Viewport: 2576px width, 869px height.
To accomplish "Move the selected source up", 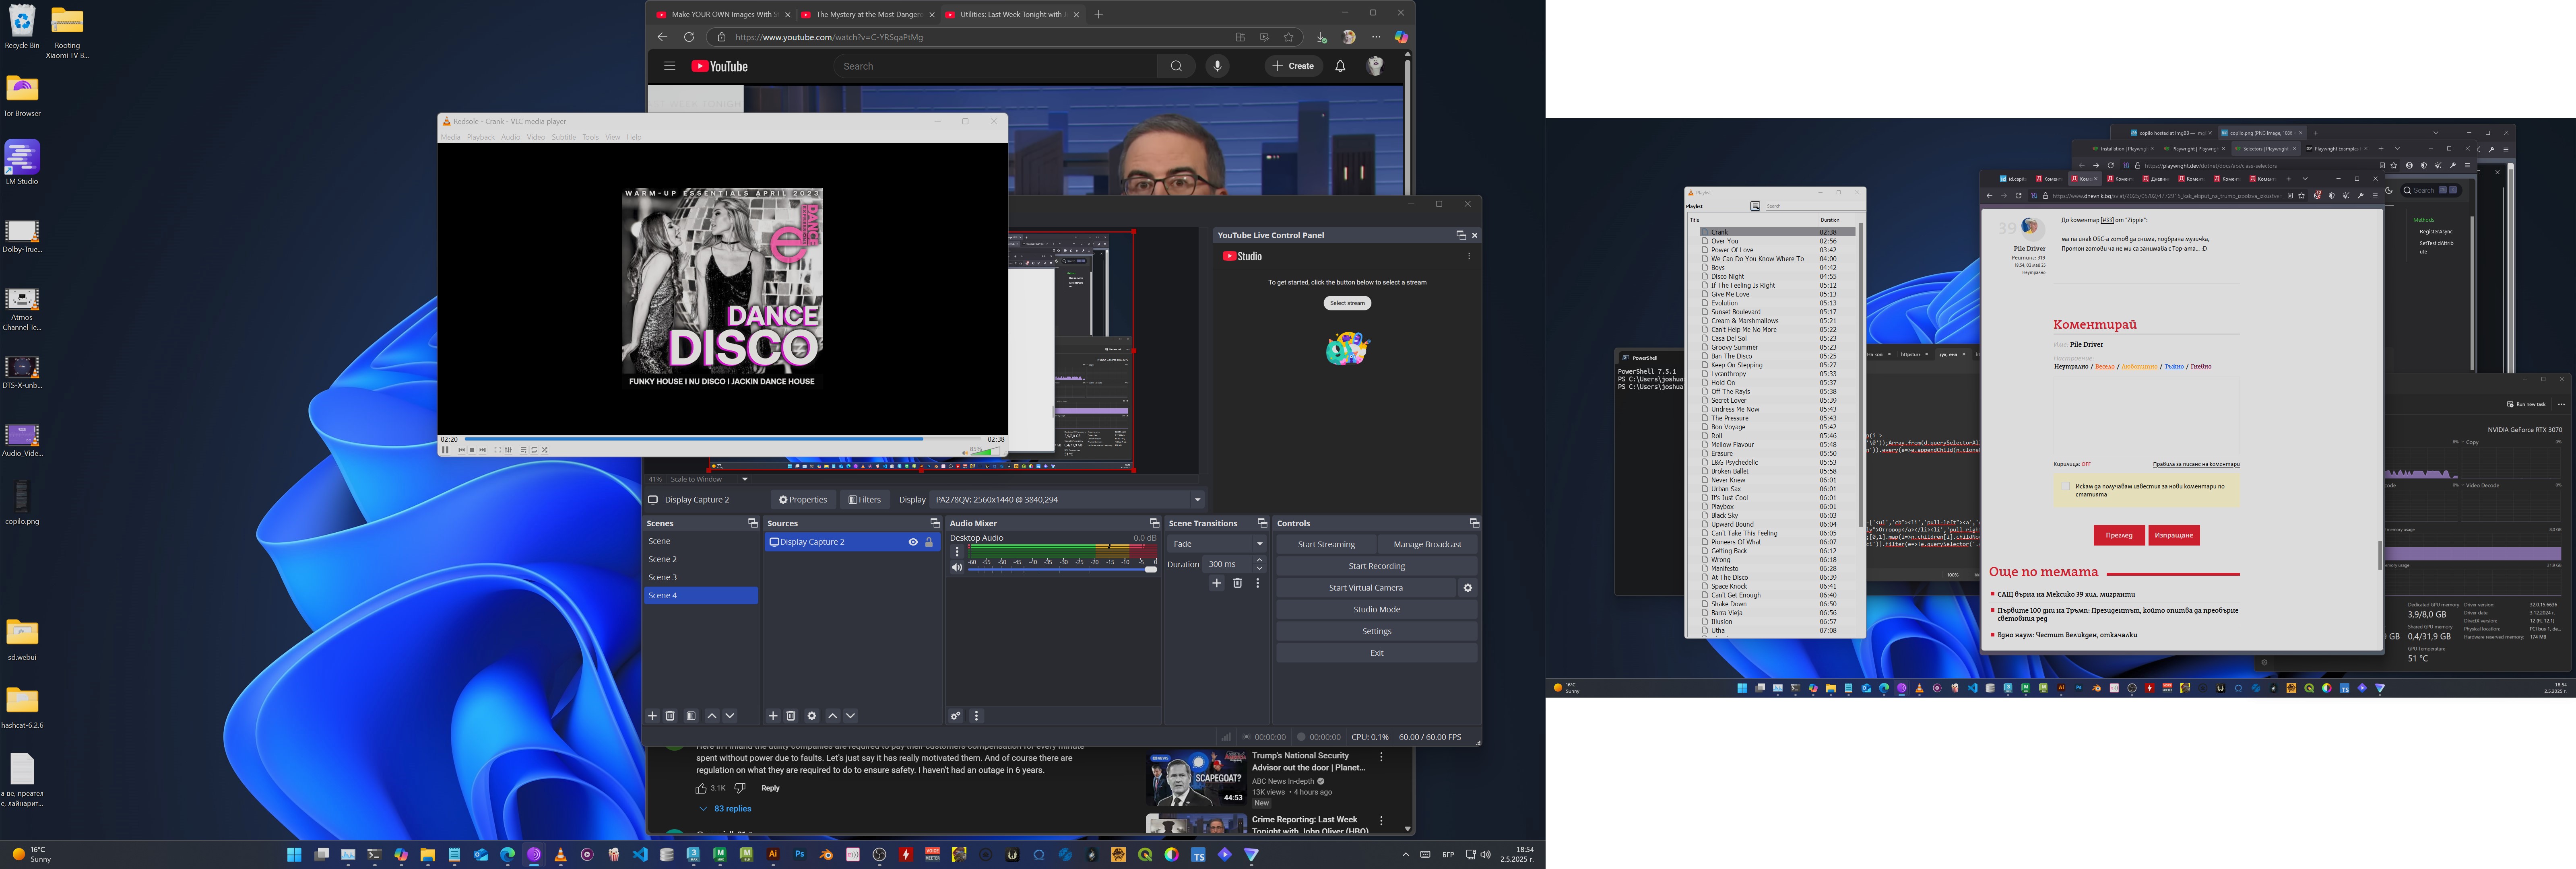I will click(x=833, y=716).
